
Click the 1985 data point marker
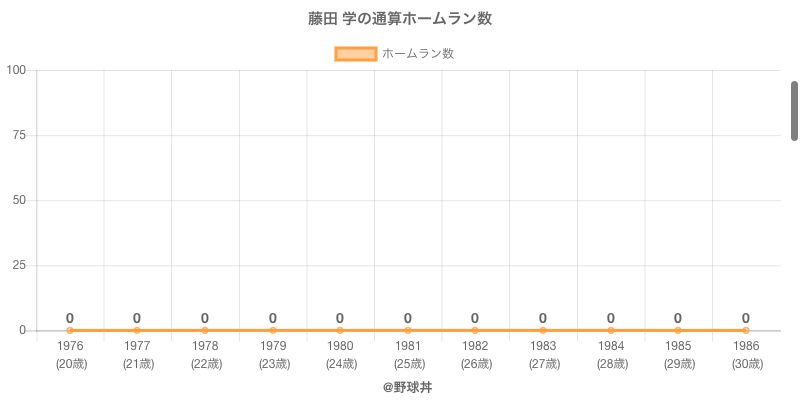(x=678, y=330)
